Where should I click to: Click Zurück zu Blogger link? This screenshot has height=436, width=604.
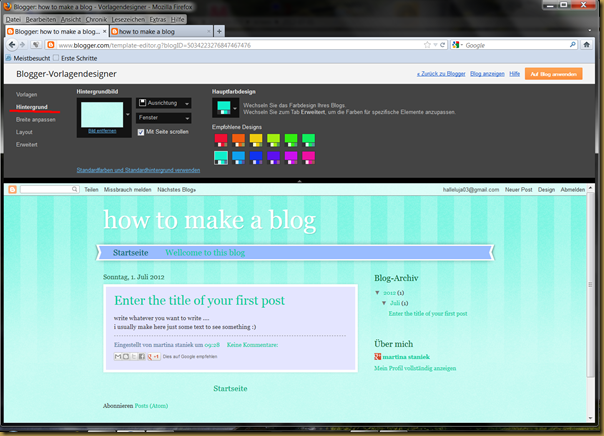[441, 74]
